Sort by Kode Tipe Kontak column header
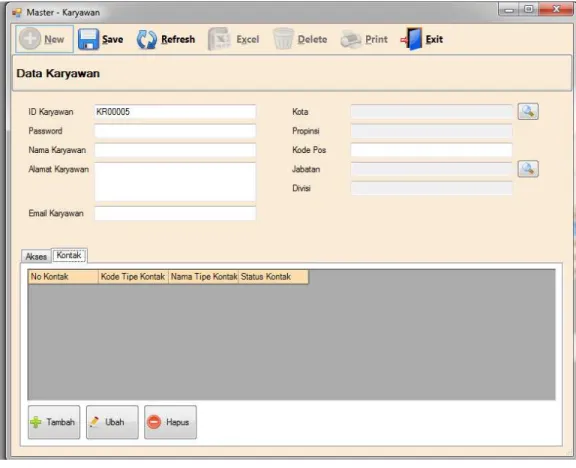 pyautogui.click(x=133, y=277)
